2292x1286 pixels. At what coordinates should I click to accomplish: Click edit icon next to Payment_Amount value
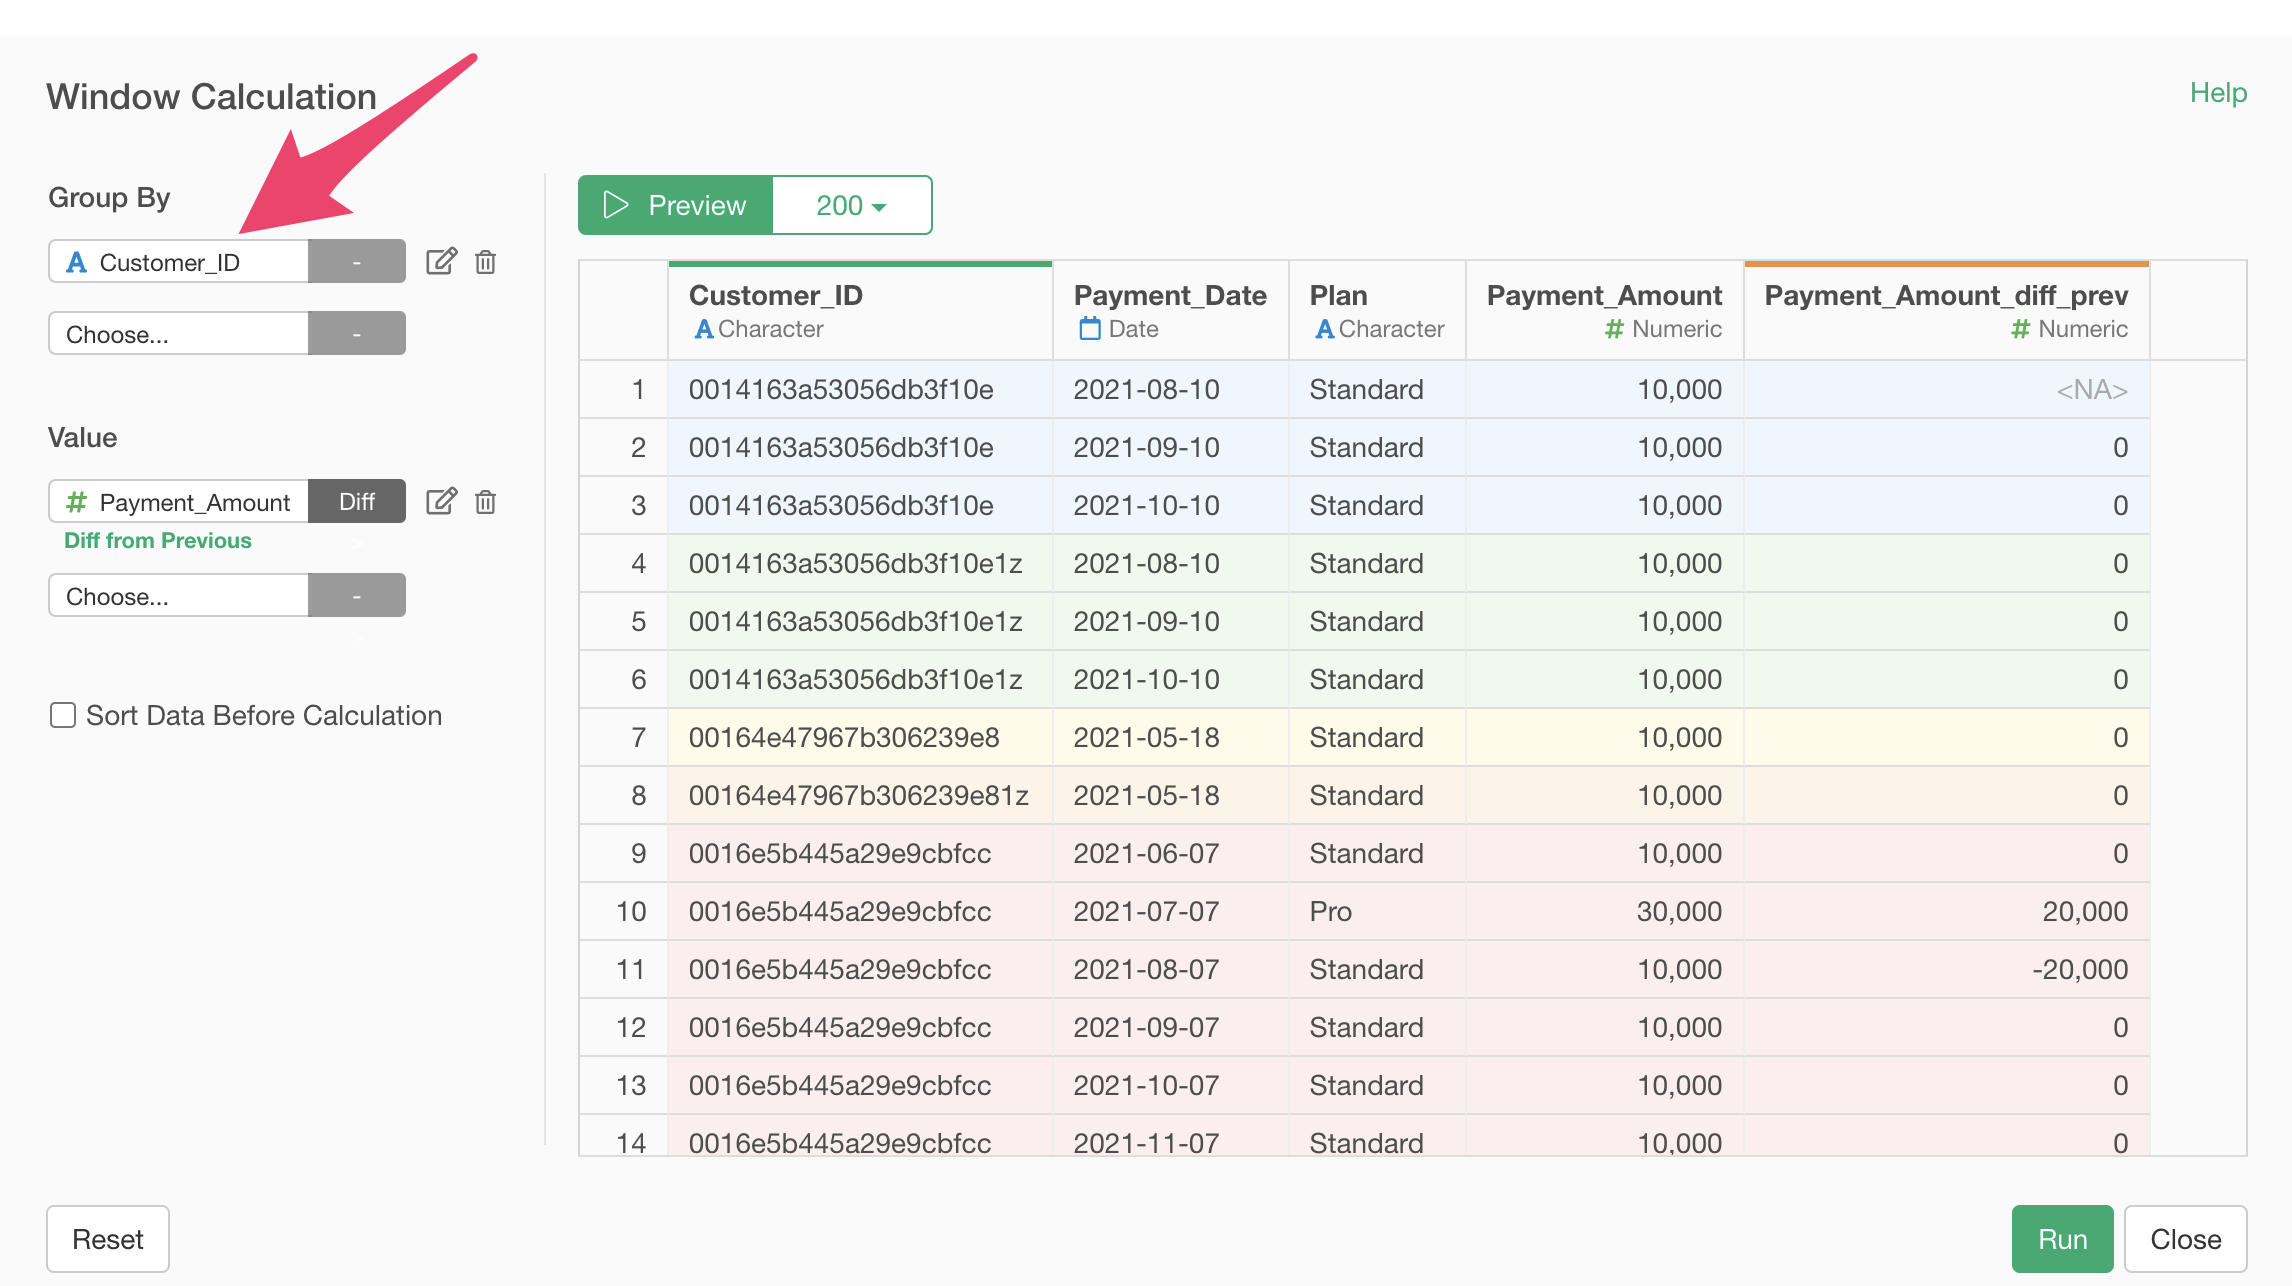(441, 502)
